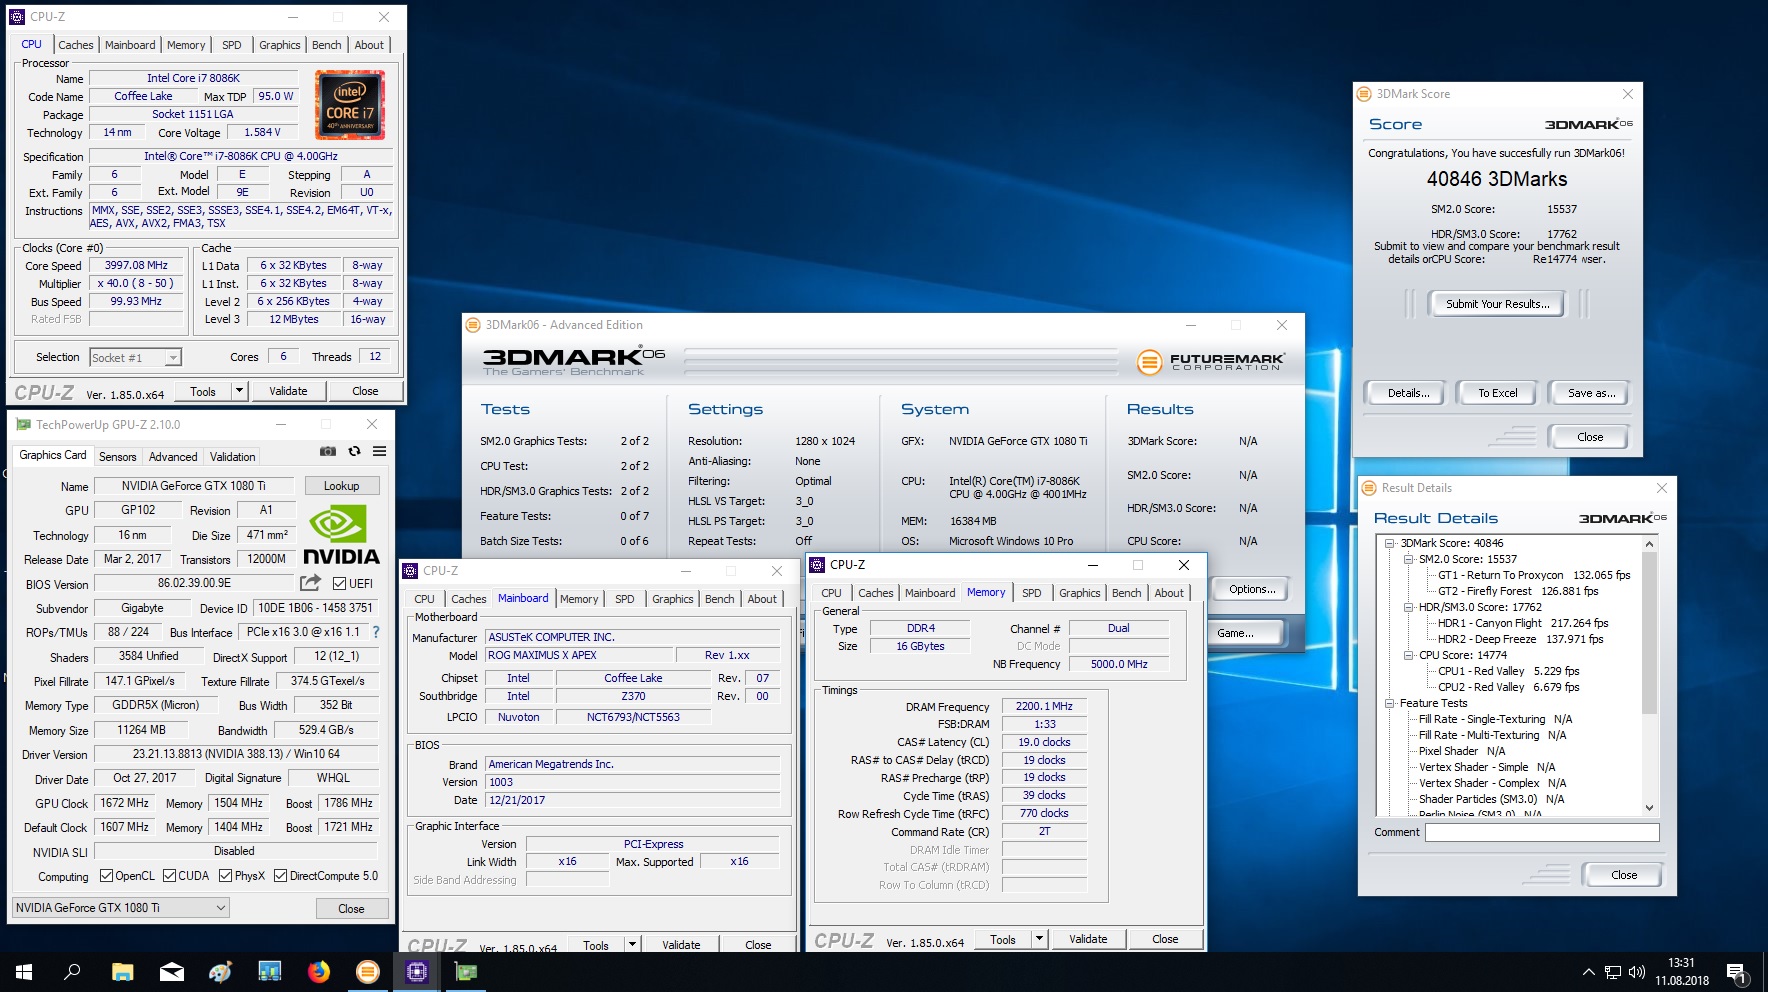The image size is (1768, 992).
Task: Switch to 3DMark06 taskbar icon
Action: (x=367, y=971)
